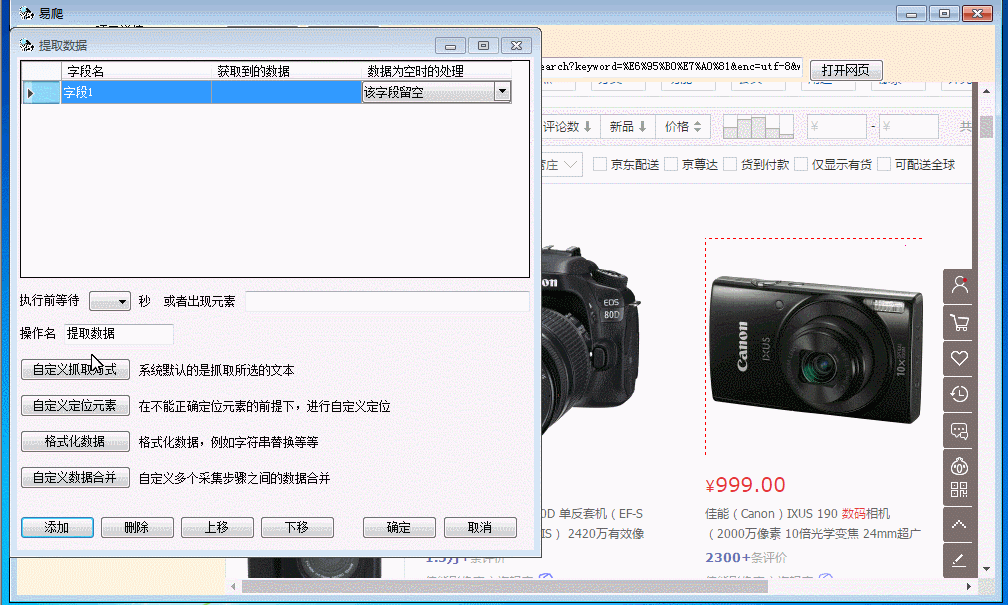Check the 货到付款 filter

point(730,165)
